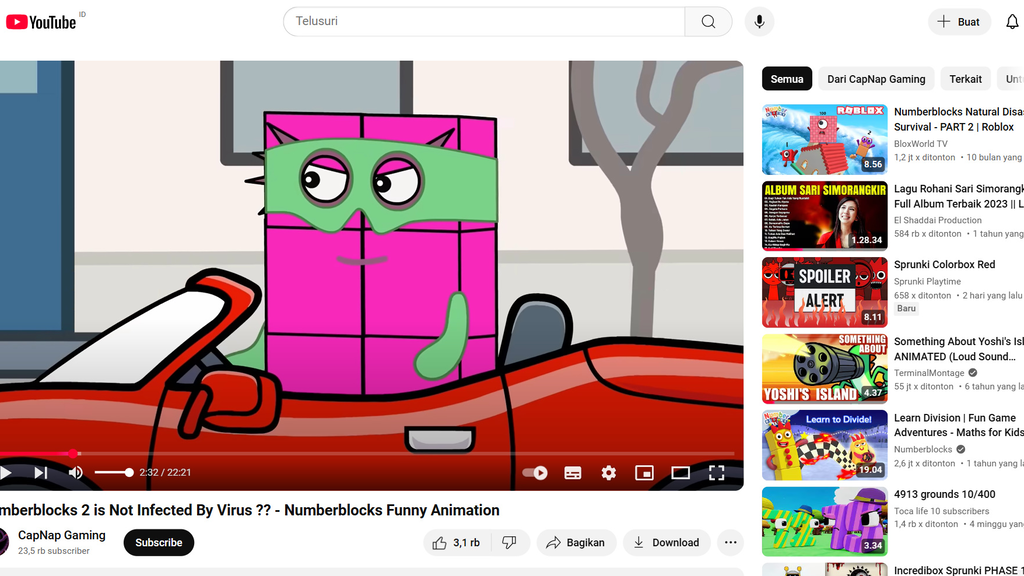The height and width of the screenshot is (576, 1024).
Task: Open BloxWorld TV channel
Action: pos(920,144)
